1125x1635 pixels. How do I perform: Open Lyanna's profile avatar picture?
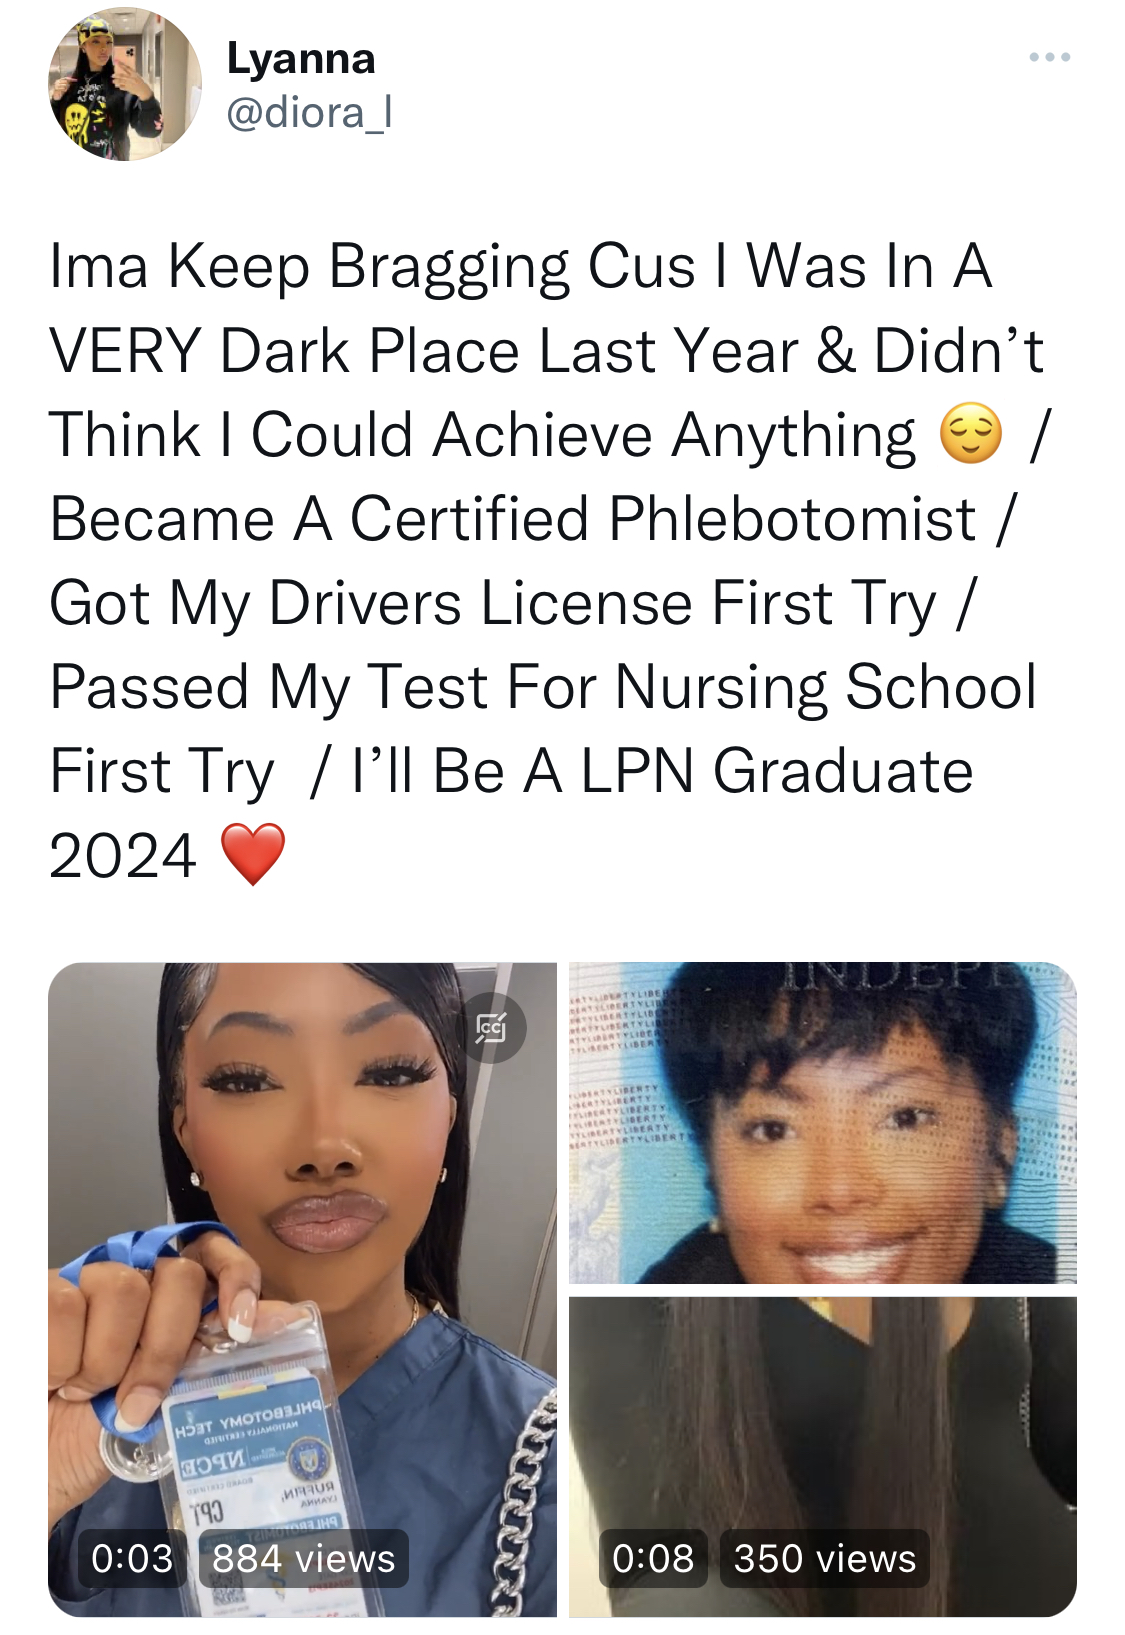125,84
